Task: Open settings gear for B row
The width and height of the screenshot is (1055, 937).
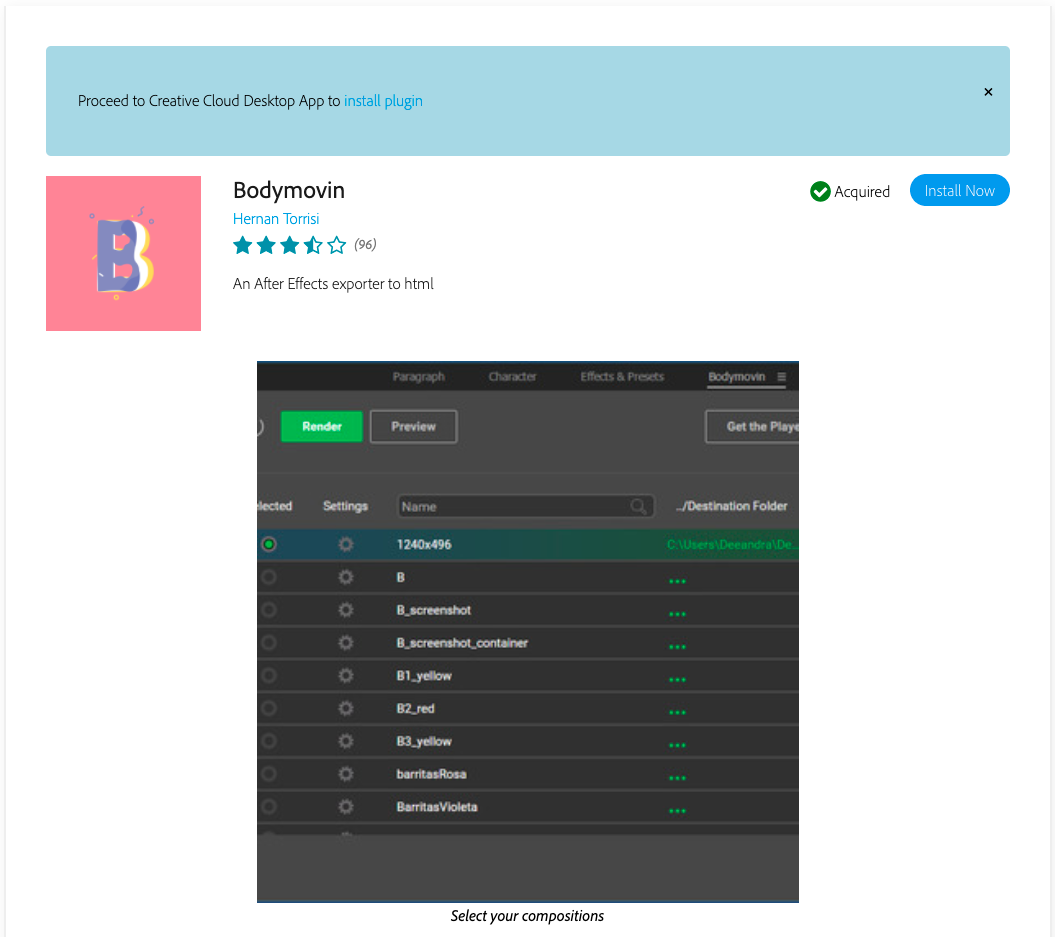Action: (x=346, y=577)
